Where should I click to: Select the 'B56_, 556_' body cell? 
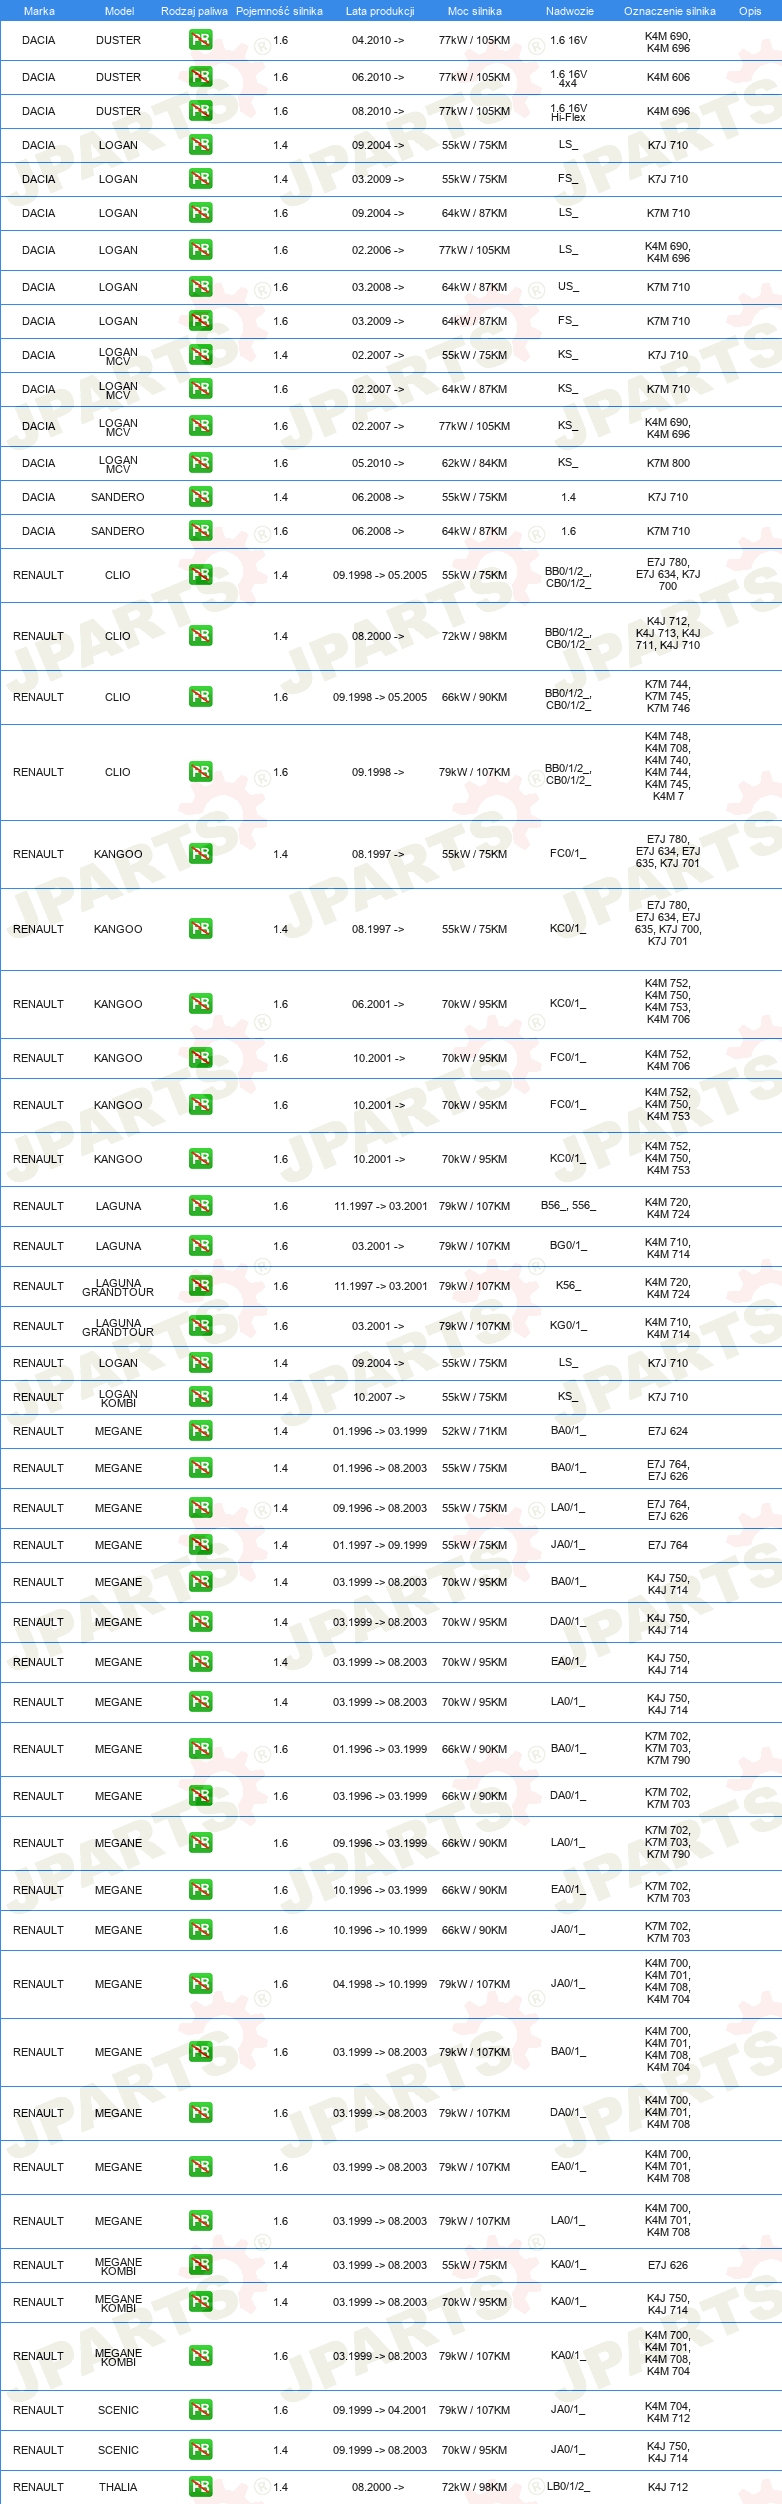point(568,1206)
